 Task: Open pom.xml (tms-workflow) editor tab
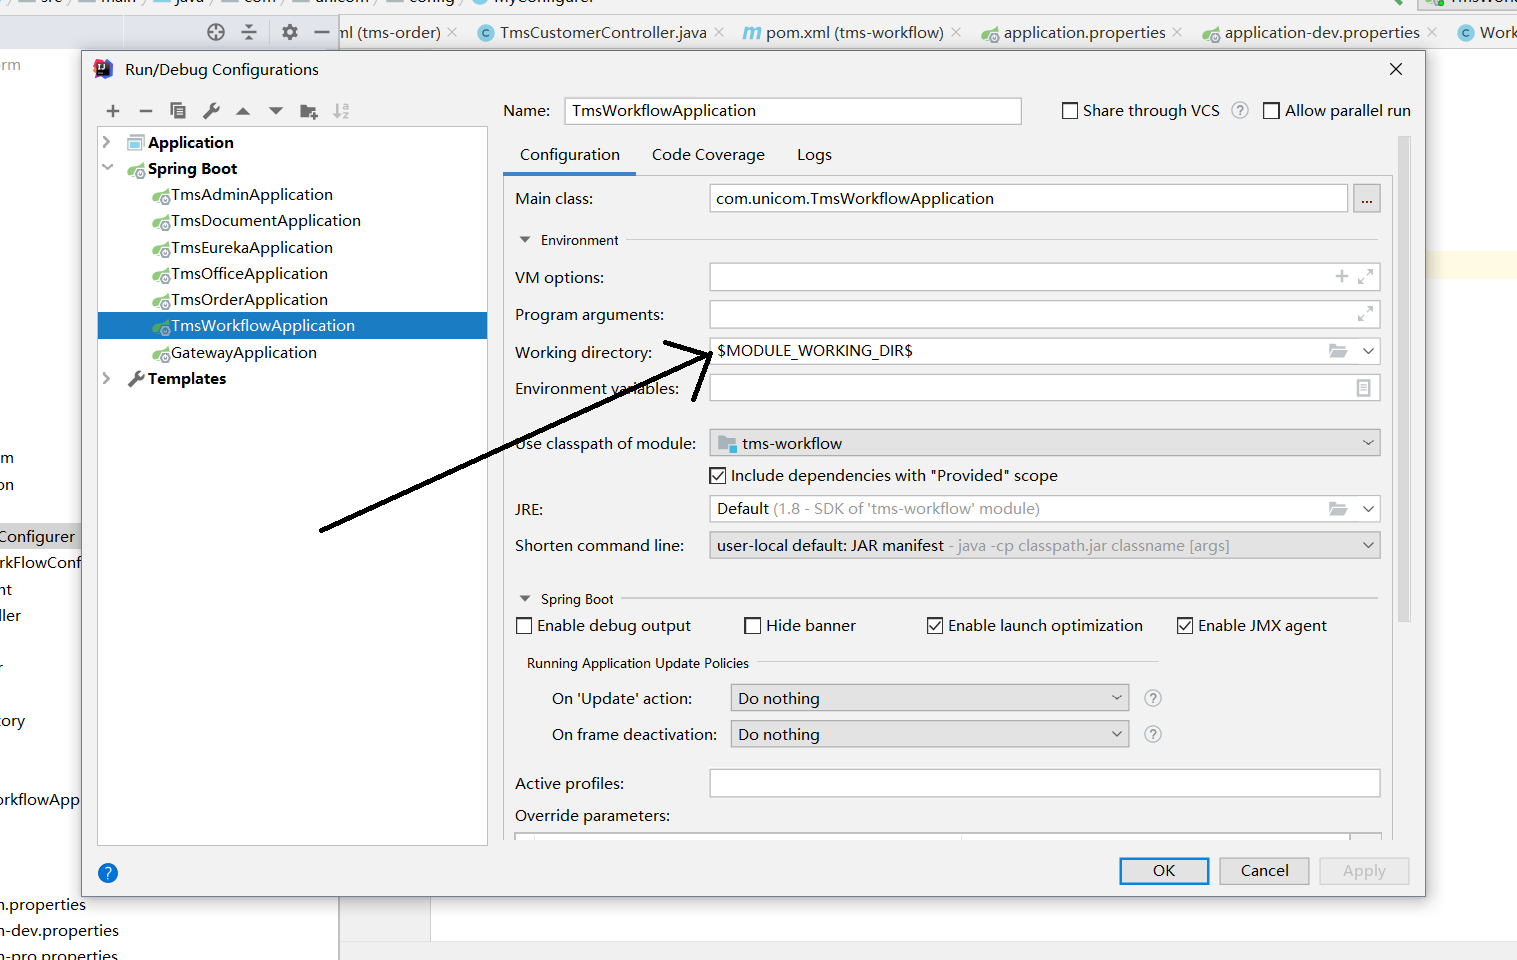(x=854, y=33)
